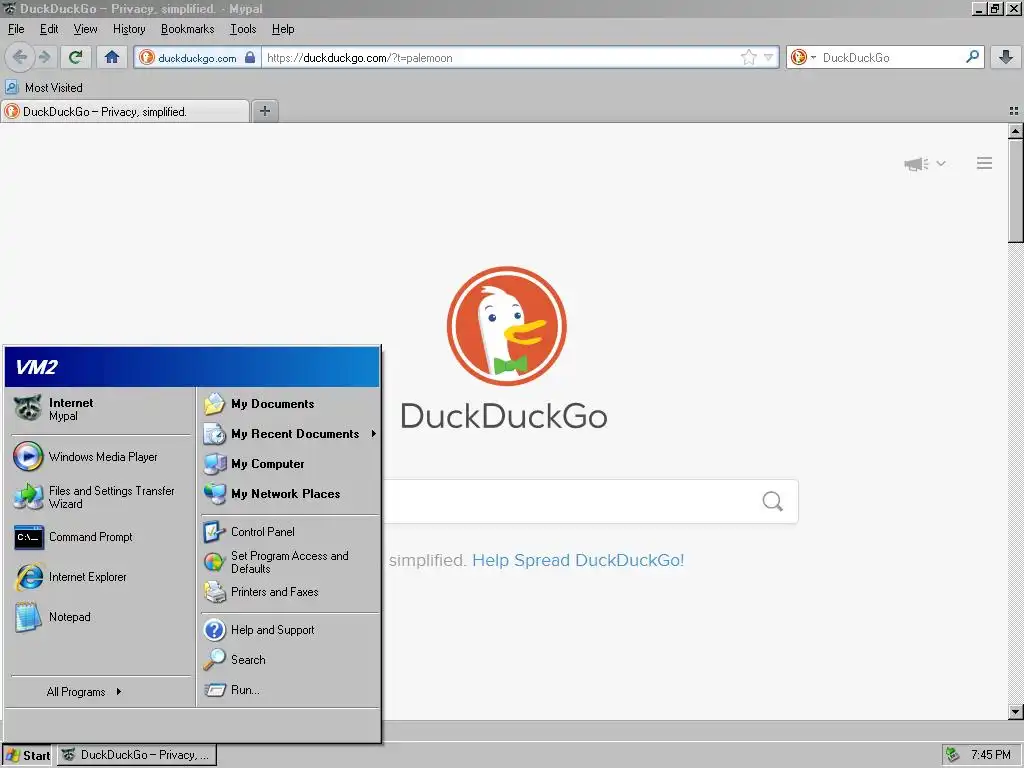Click the DuckDuckGo taskbar window button

[137, 755]
